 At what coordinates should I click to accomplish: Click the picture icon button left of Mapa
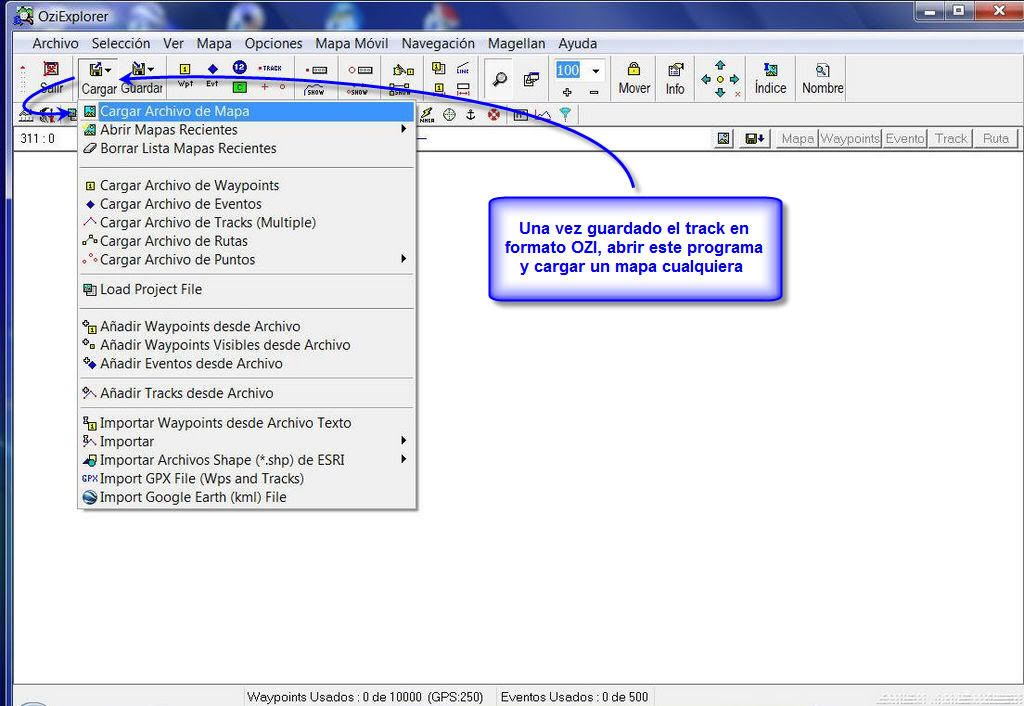pos(724,138)
